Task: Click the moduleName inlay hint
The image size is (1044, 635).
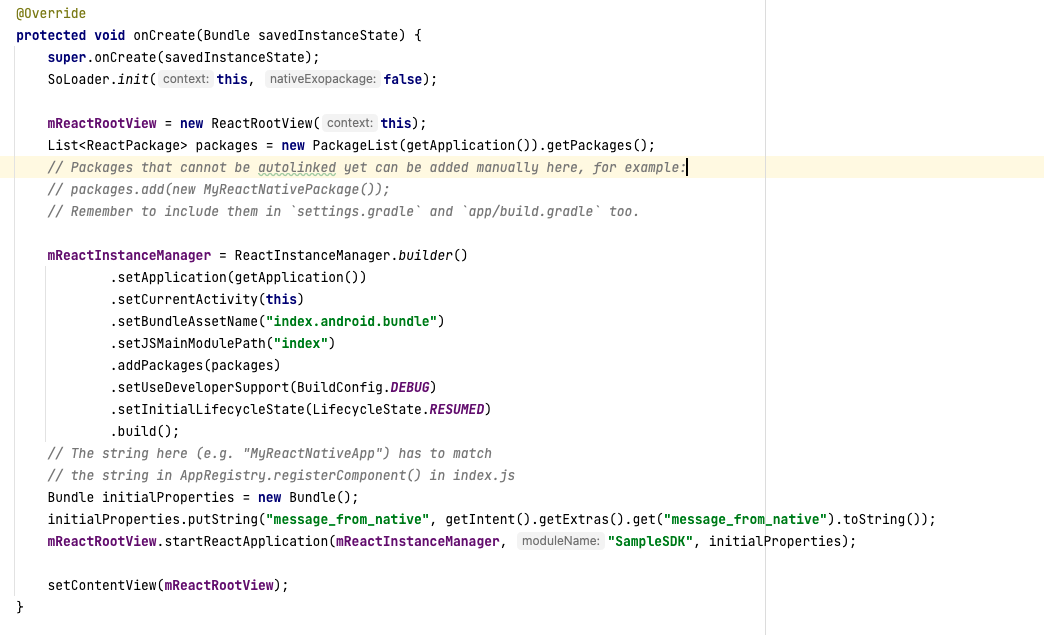Action: 559,541
